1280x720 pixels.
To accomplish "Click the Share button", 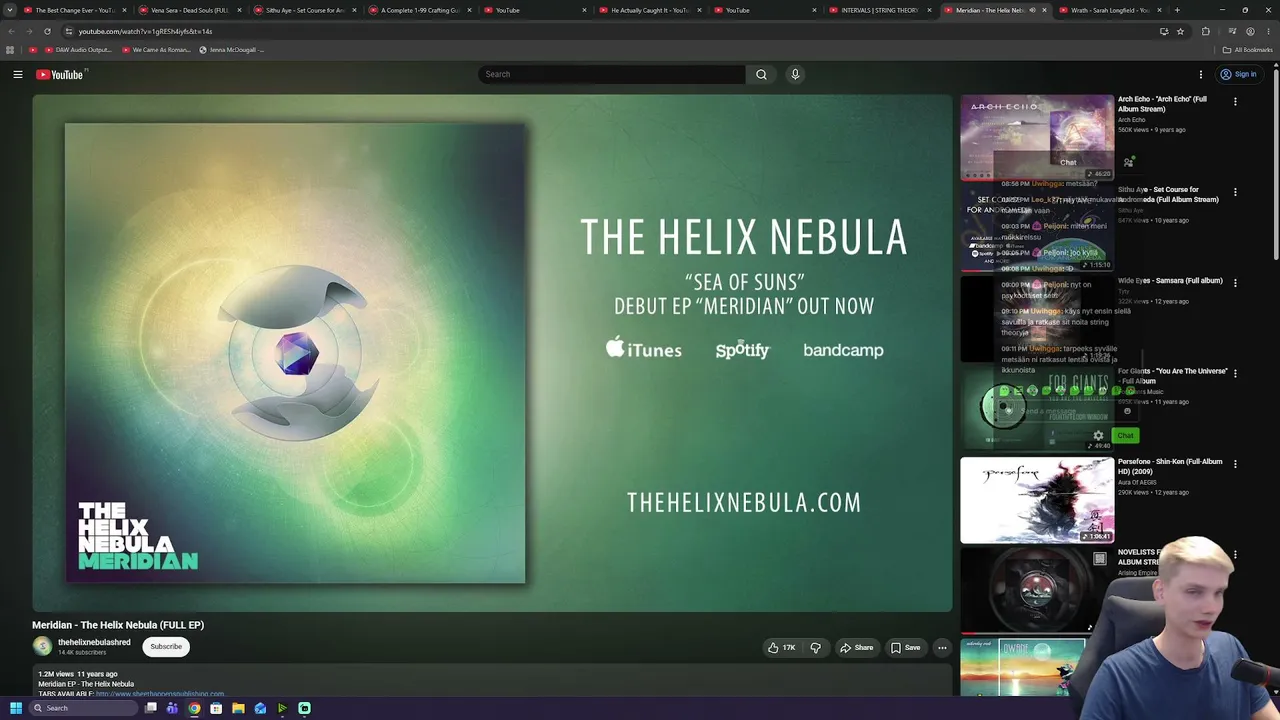I will [x=857, y=648].
